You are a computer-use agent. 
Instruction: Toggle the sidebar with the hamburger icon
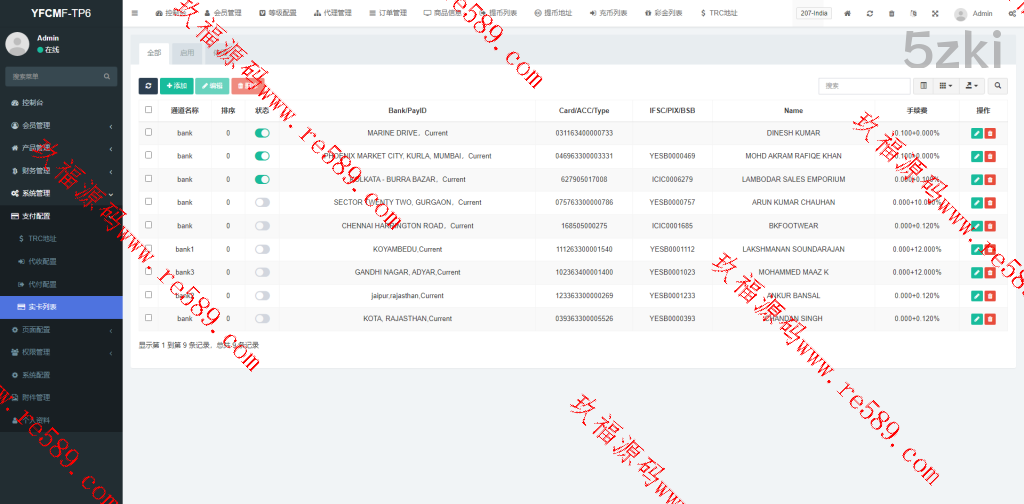(135, 13)
